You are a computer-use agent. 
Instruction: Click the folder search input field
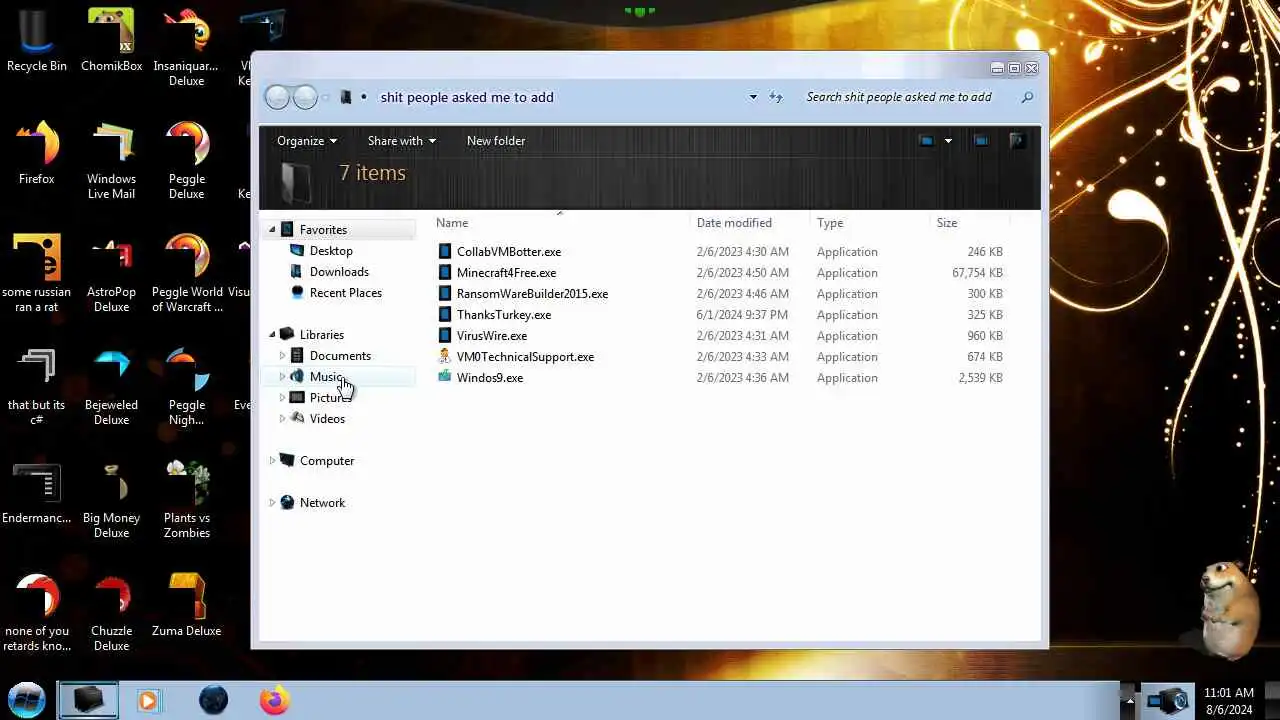(908, 97)
